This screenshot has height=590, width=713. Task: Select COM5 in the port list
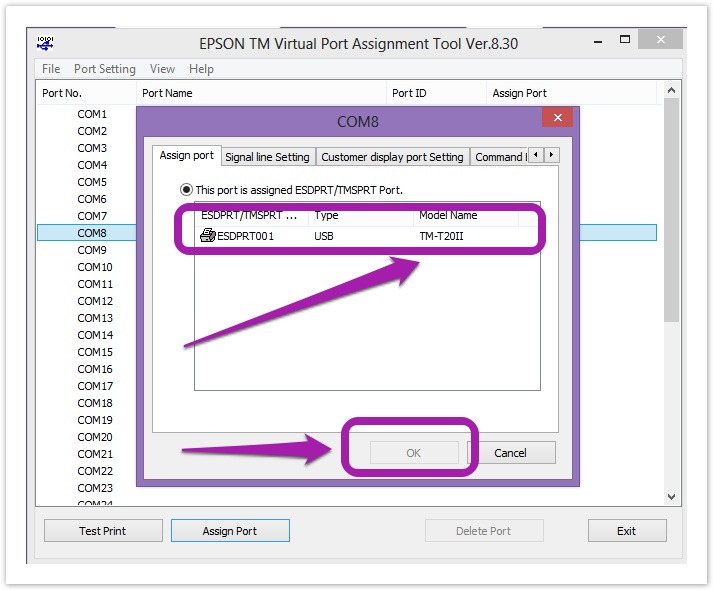pyautogui.click(x=92, y=182)
